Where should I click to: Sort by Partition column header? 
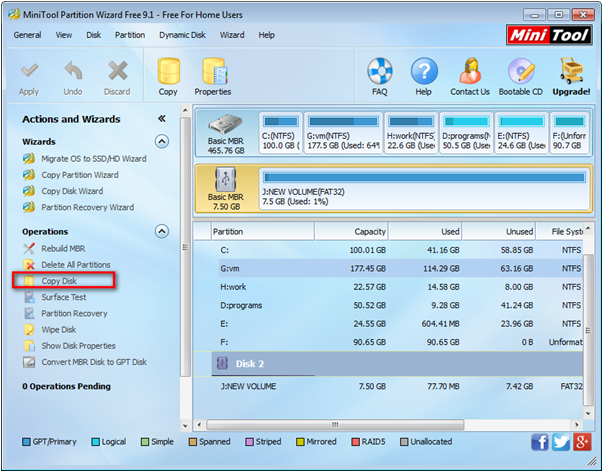click(x=263, y=232)
